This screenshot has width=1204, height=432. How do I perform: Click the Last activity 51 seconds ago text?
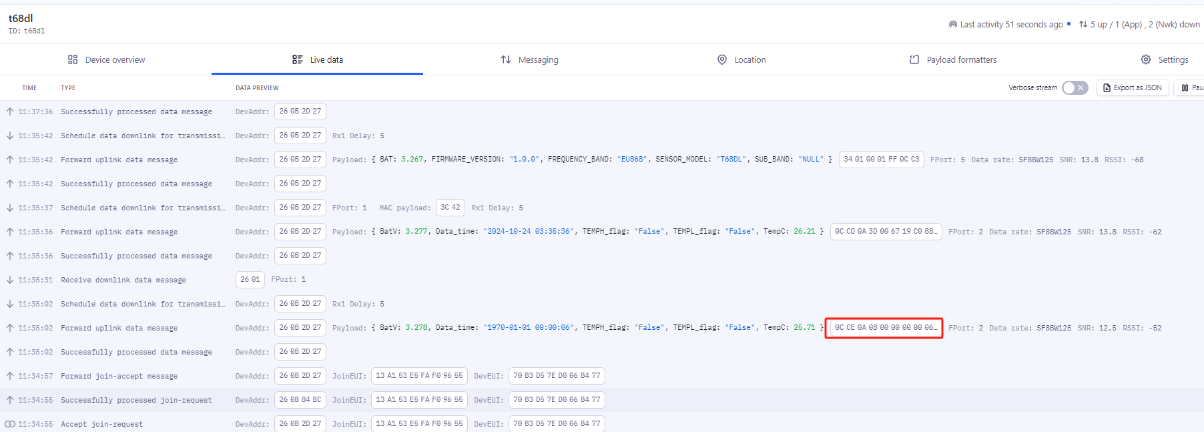(1010, 23)
